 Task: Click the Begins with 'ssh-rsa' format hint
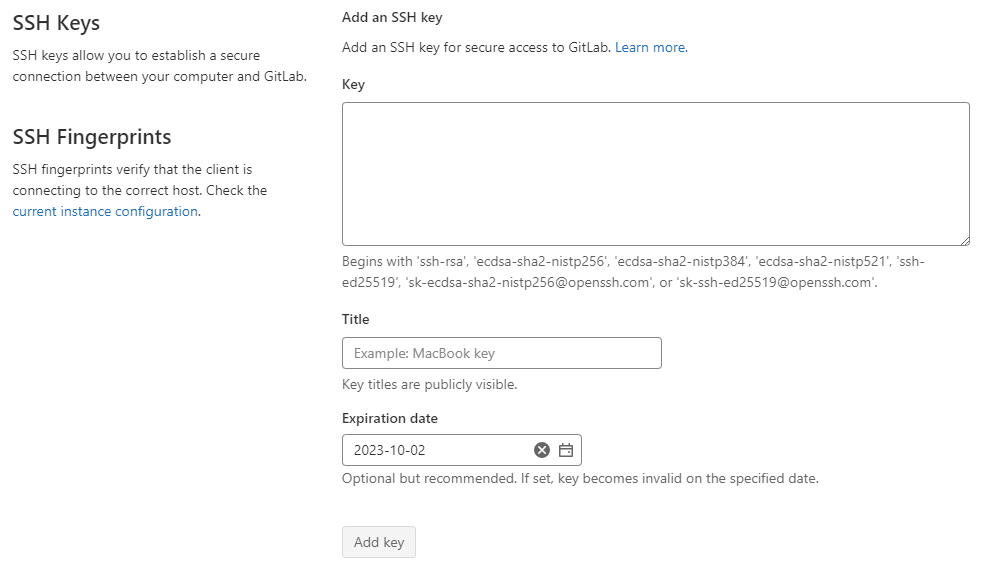pyautogui.click(x=632, y=271)
